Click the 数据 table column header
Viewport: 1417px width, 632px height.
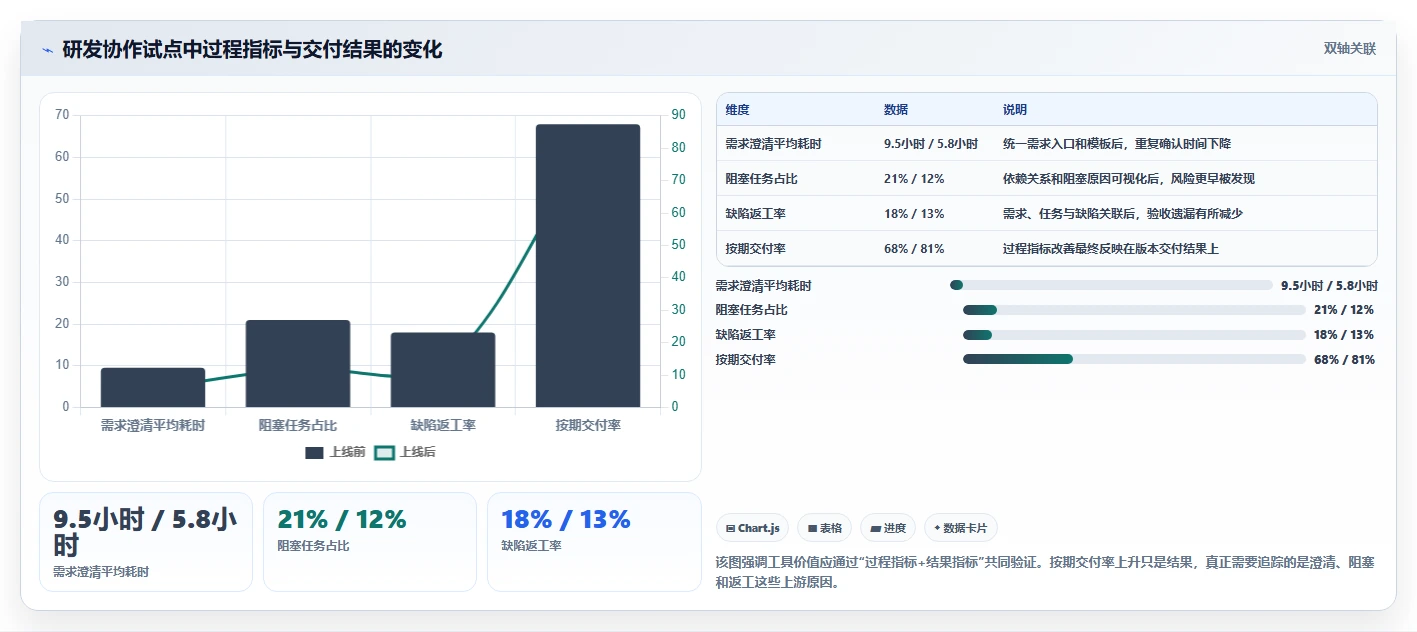pos(896,110)
